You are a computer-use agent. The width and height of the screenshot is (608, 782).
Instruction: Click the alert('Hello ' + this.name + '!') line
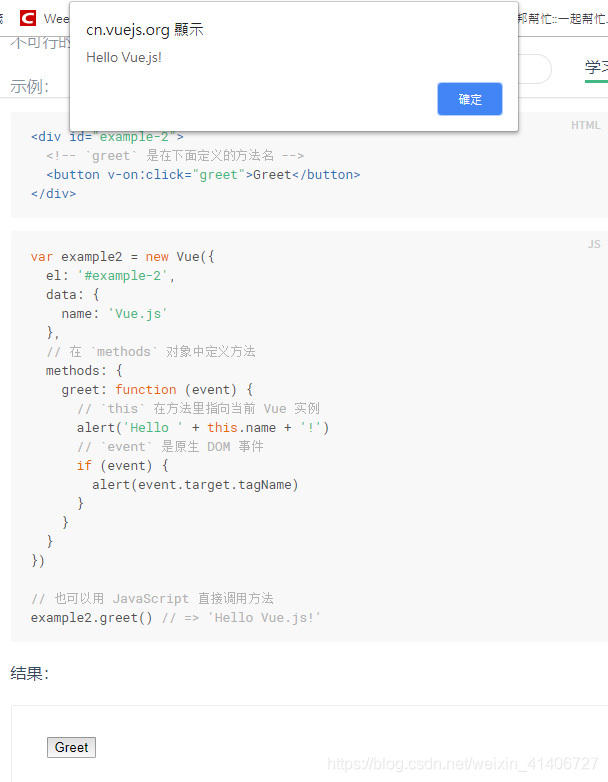pyautogui.click(x=203, y=427)
